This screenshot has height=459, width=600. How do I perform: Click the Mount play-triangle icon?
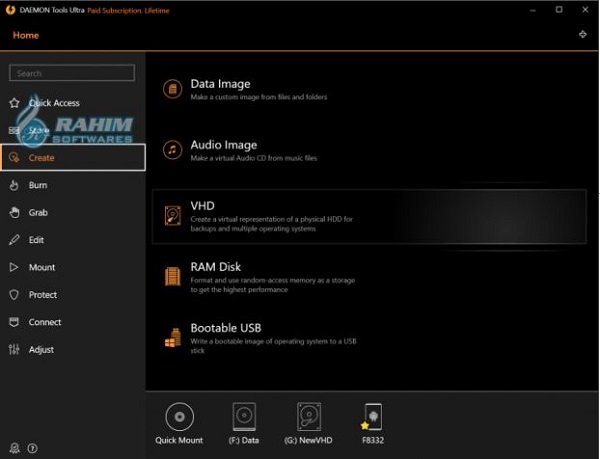click(x=14, y=267)
